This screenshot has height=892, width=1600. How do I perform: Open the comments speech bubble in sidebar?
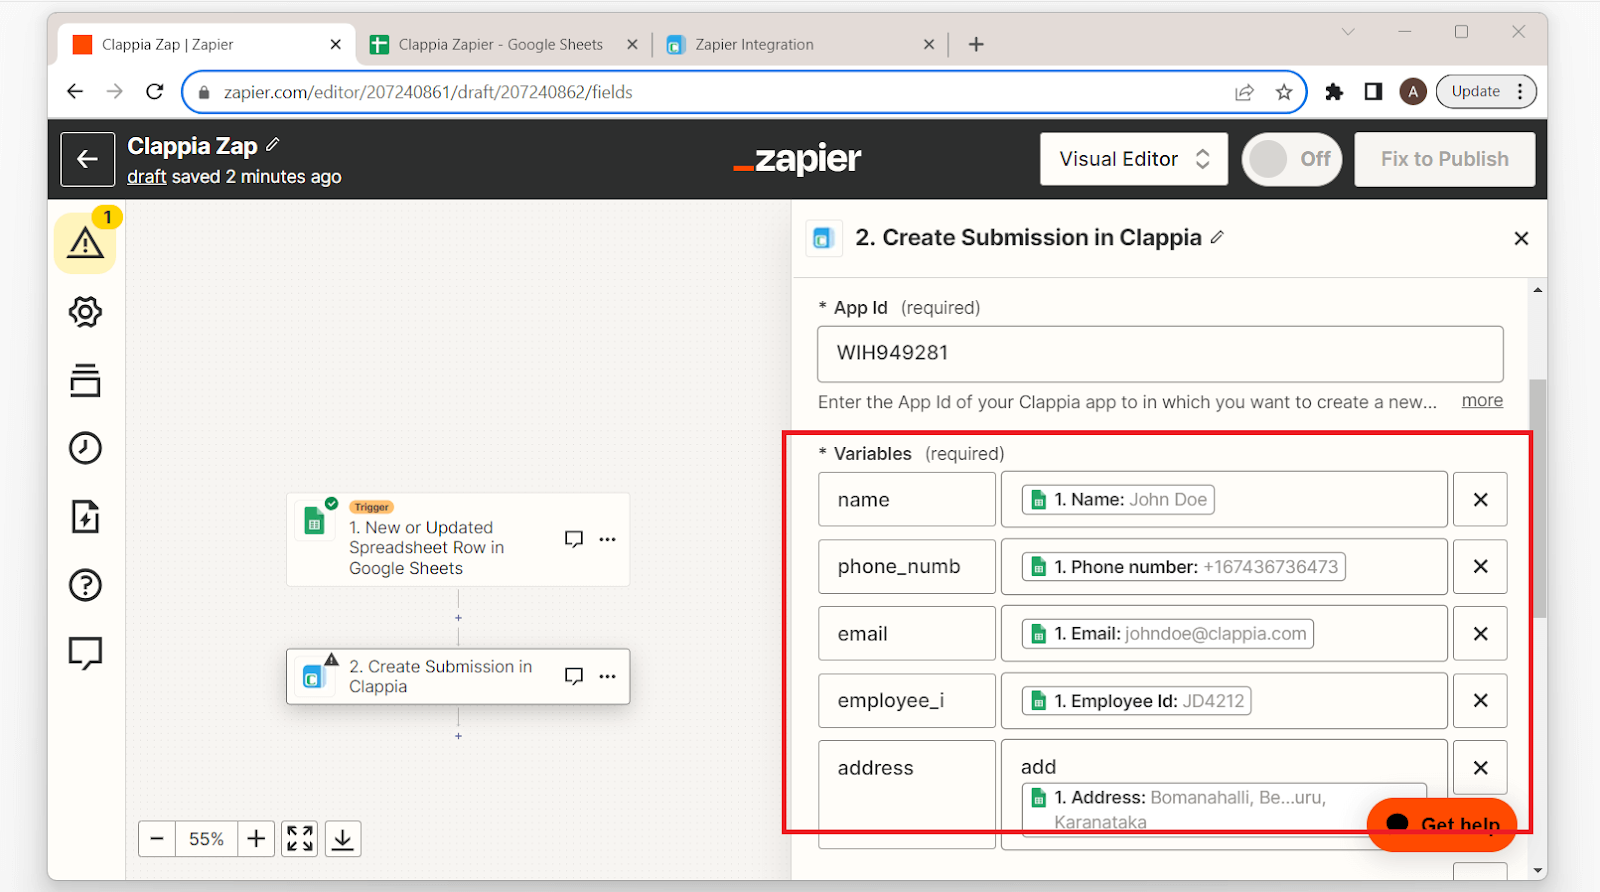point(85,653)
